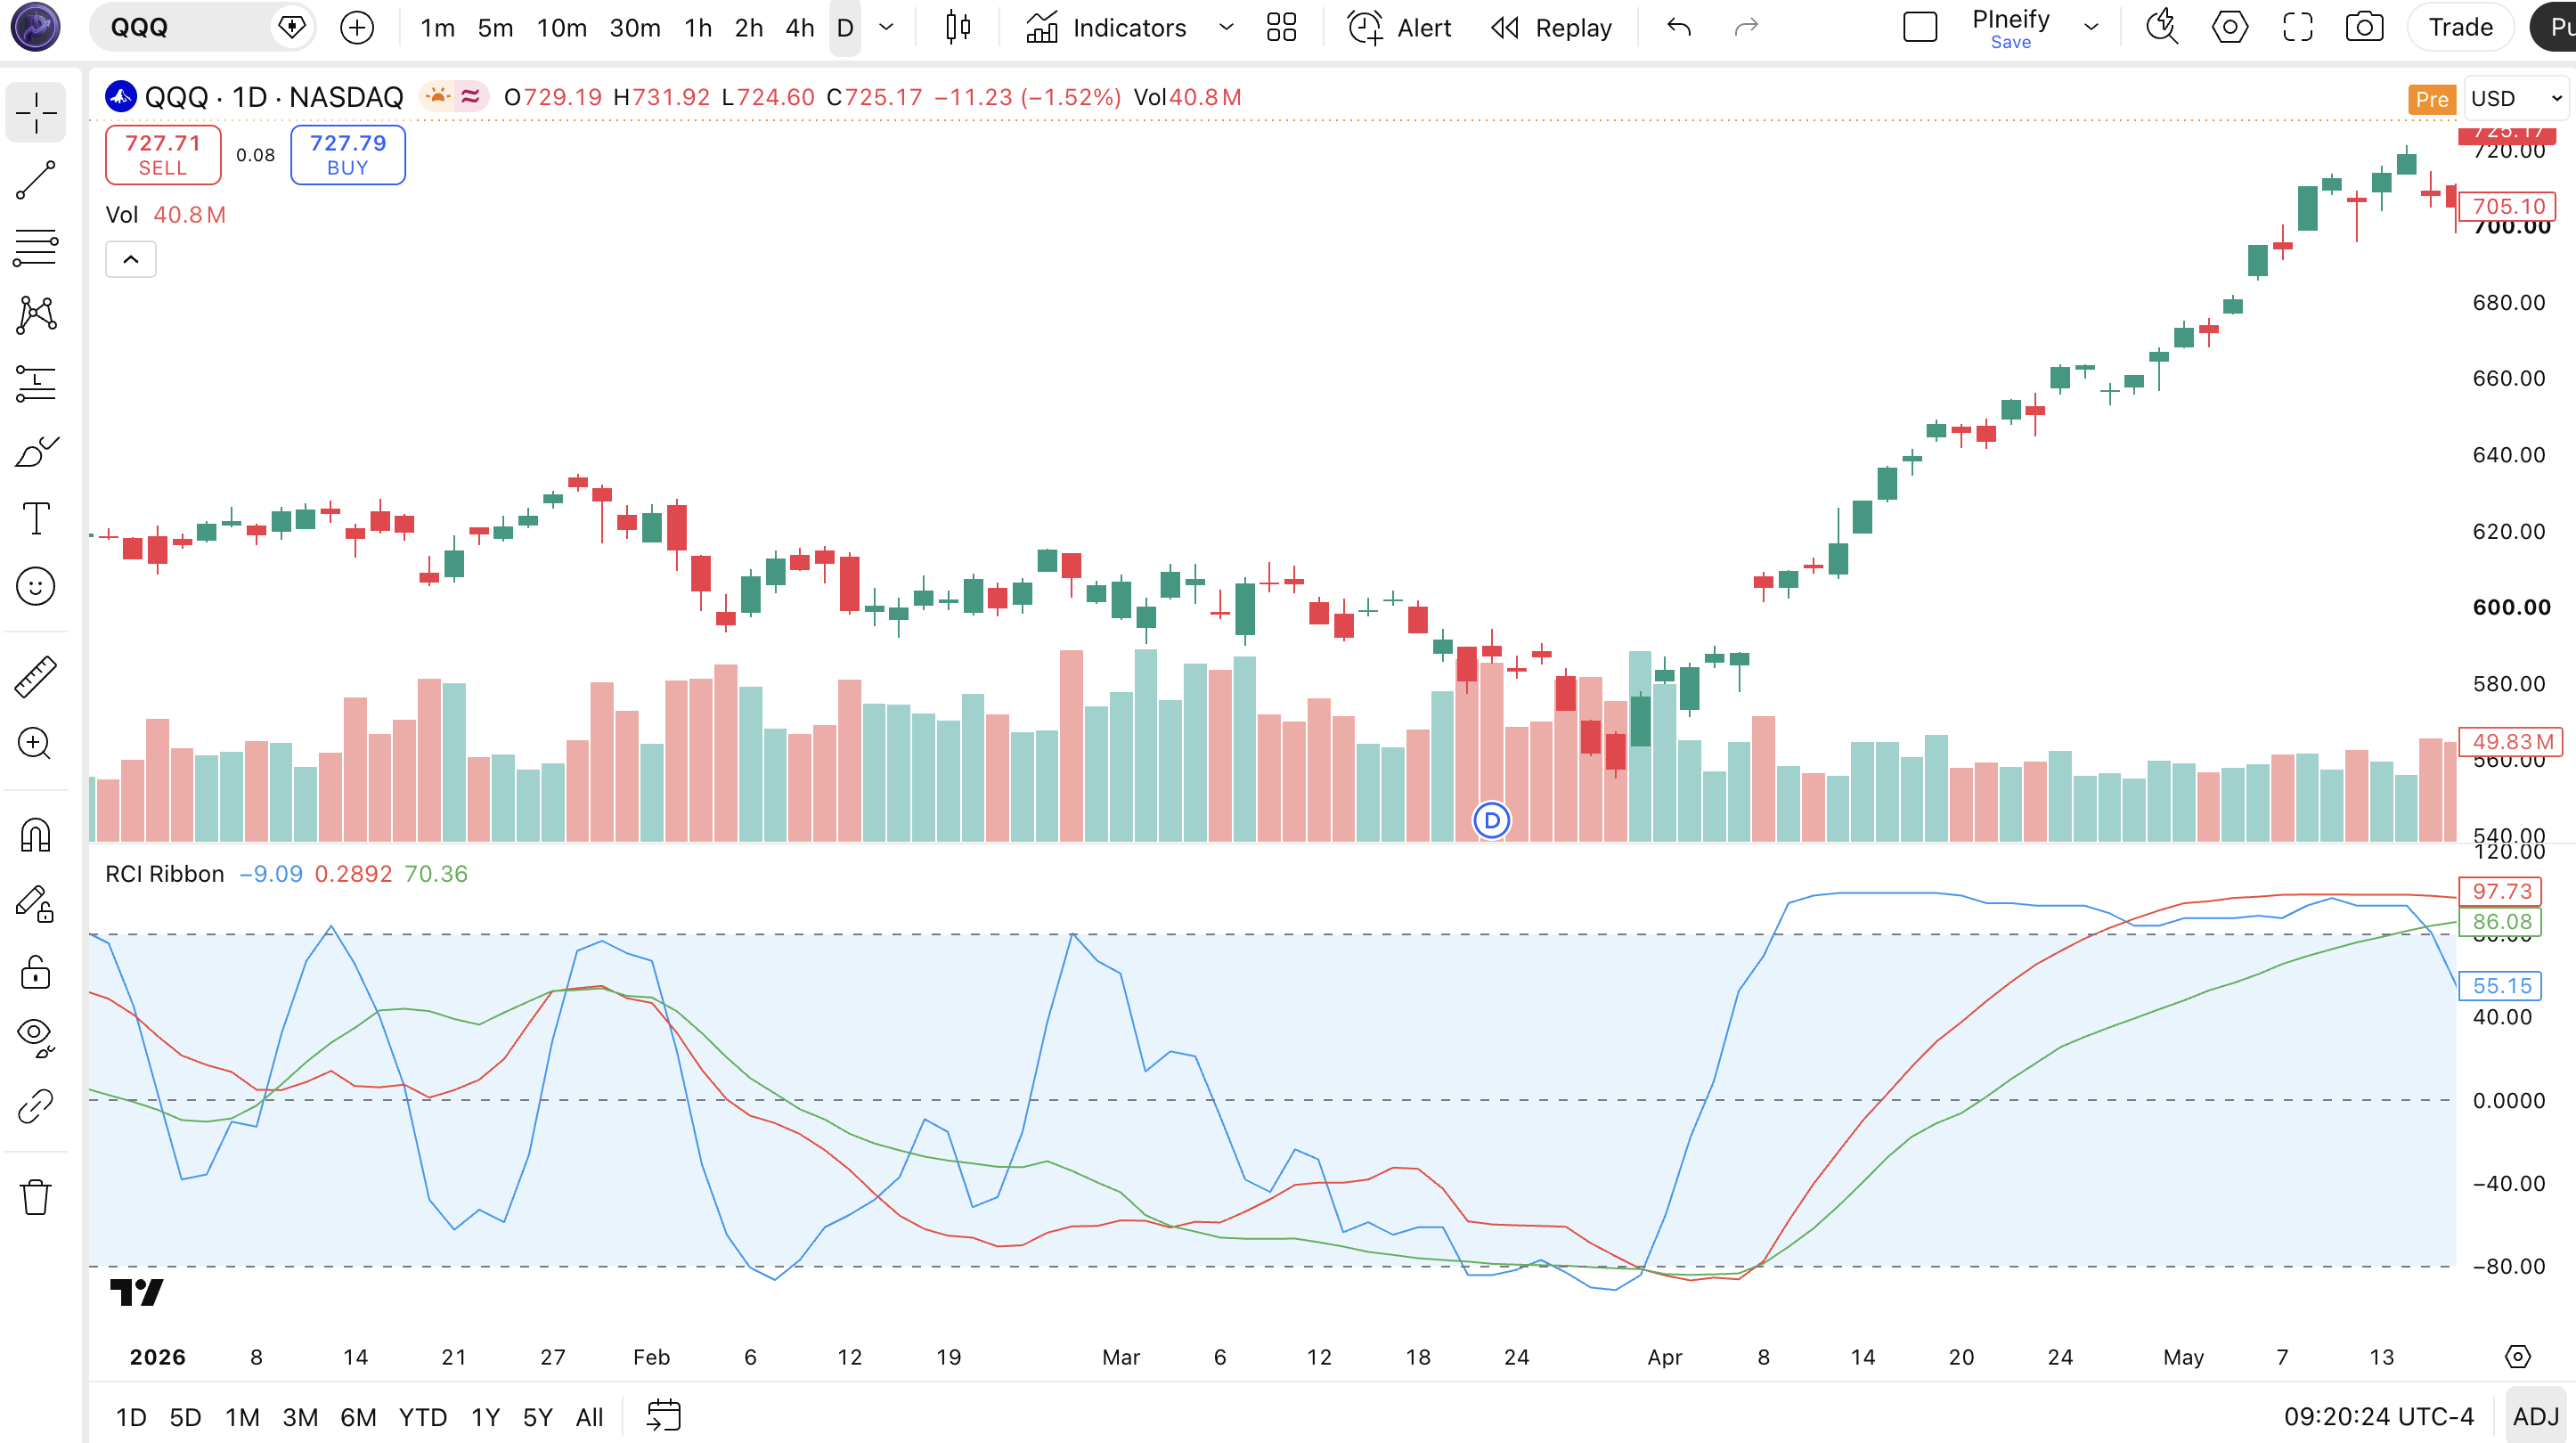
Task: Open the indicator templates grid icon
Action: pyautogui.click(x=1281, y=27)
